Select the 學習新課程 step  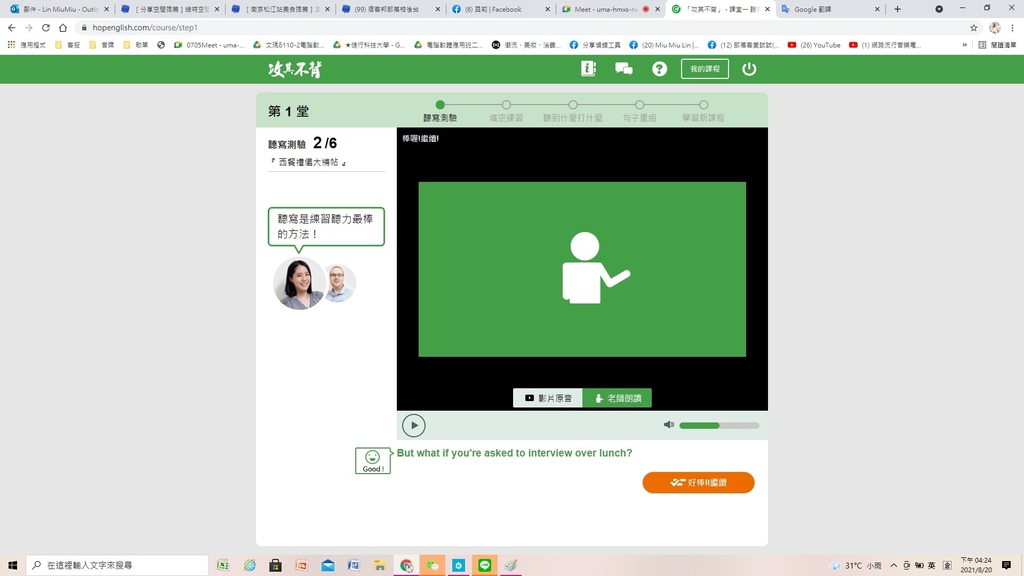[x=703, y=111]
